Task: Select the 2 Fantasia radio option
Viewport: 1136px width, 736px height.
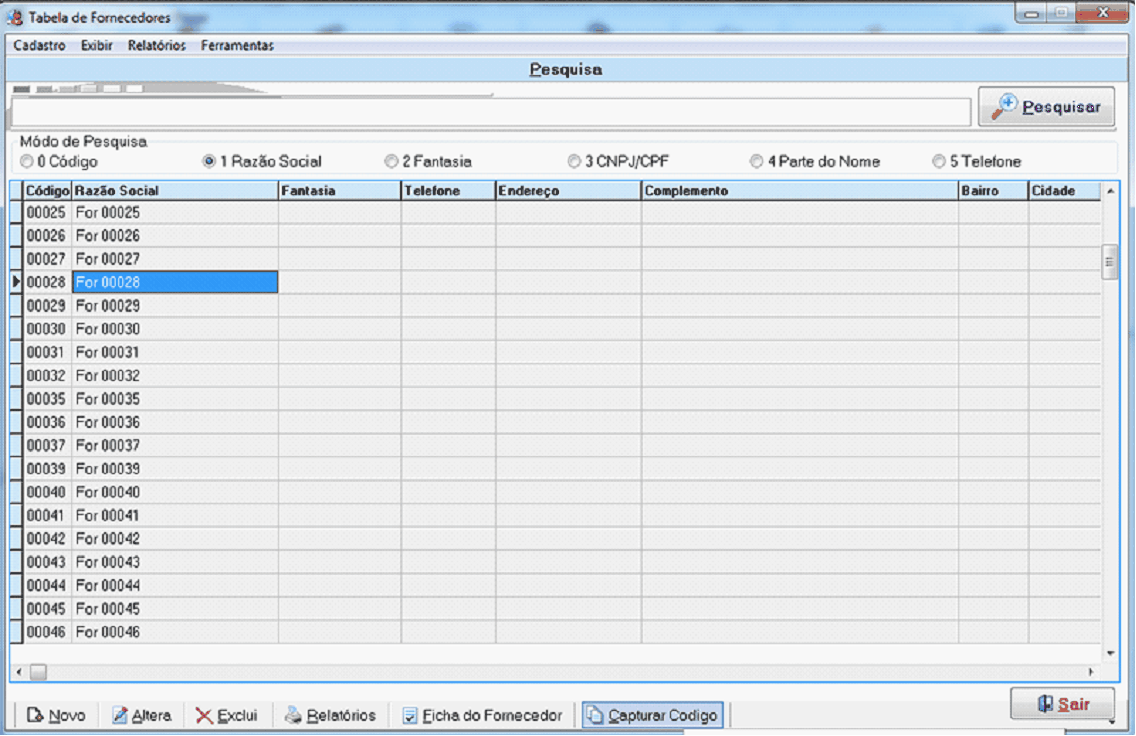Action: [392, 162]
